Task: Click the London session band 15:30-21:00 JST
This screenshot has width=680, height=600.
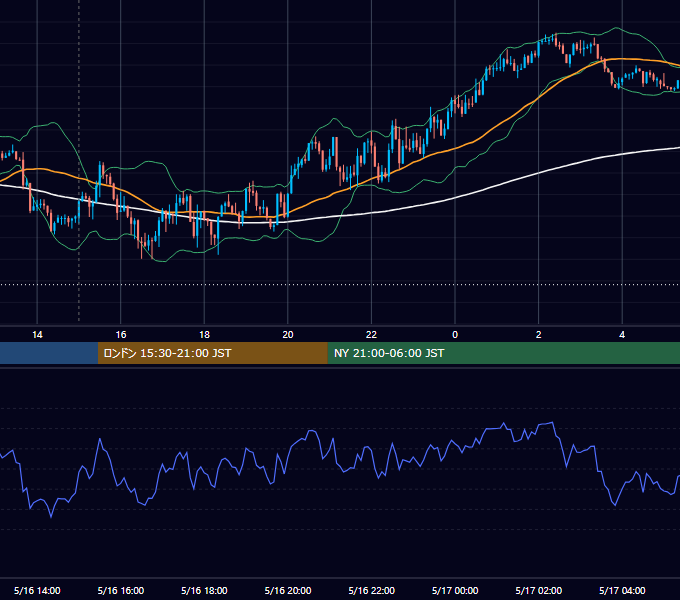Action: click(x=212, y=353)
